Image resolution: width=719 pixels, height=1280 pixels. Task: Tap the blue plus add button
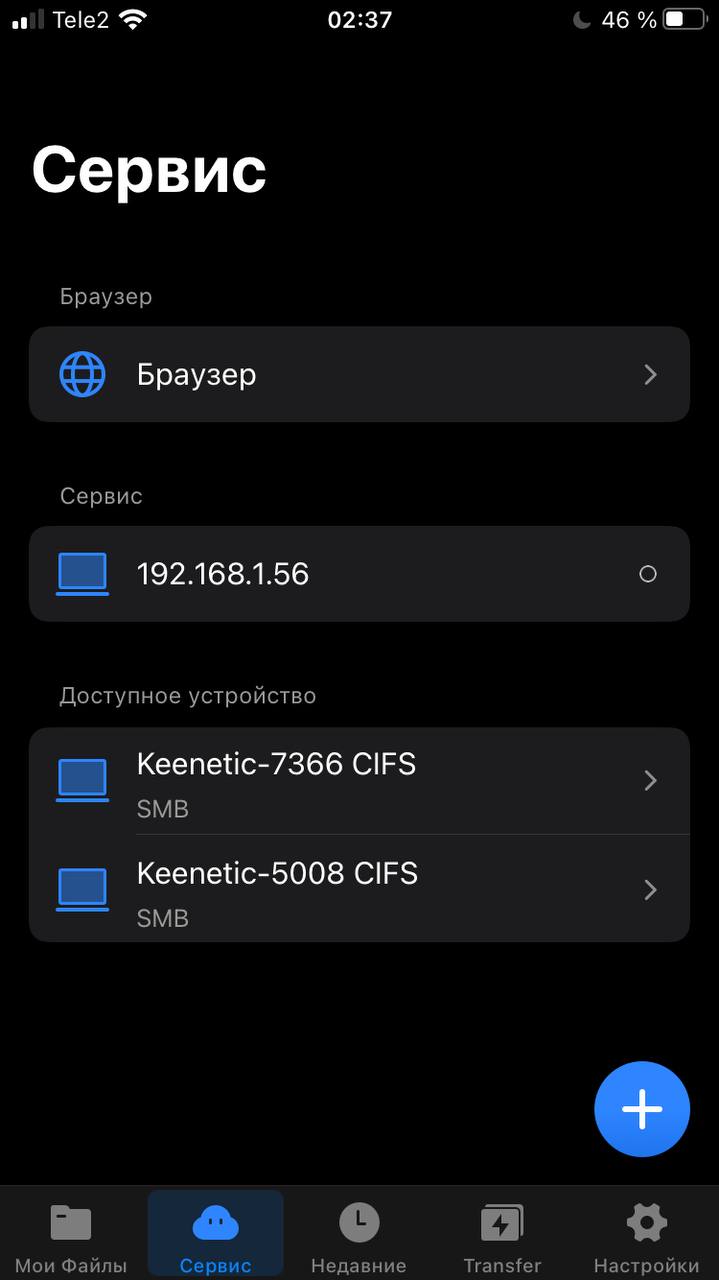click(x=642, y=1109)
